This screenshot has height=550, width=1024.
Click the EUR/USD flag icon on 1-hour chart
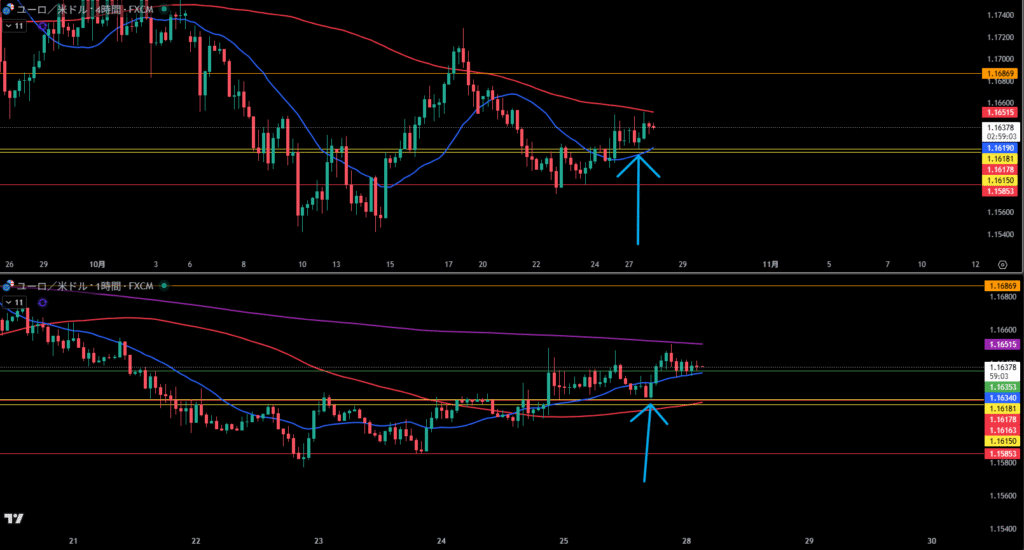(x=8, y=286)
